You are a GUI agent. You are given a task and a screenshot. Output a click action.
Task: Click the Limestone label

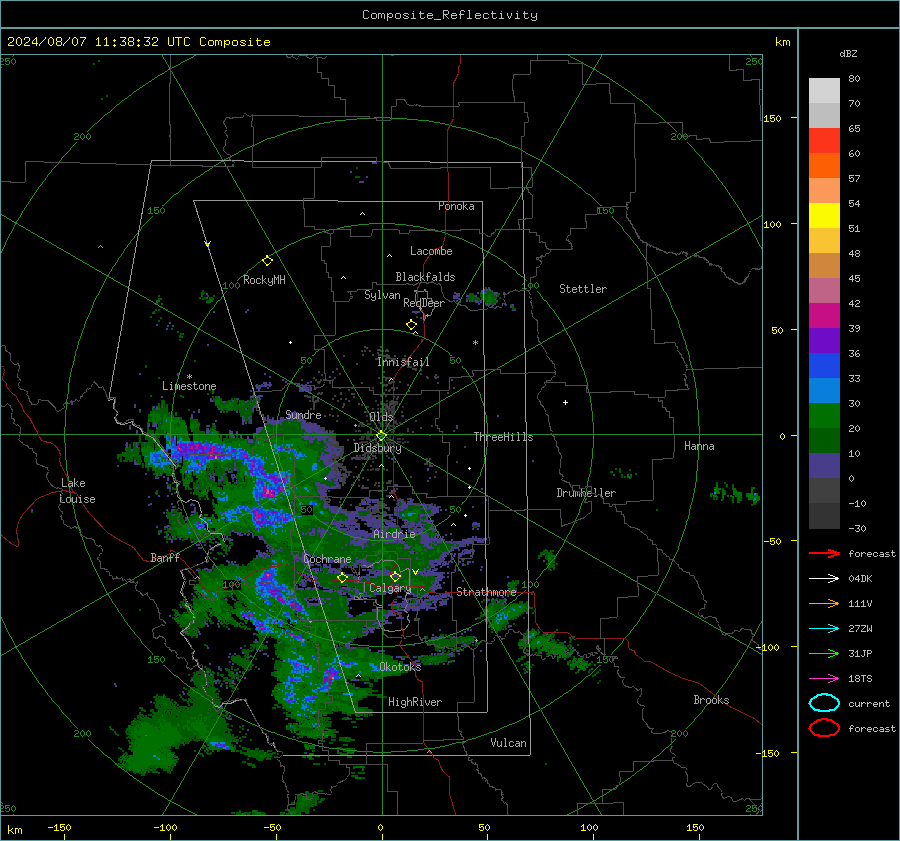coord(189,386)
